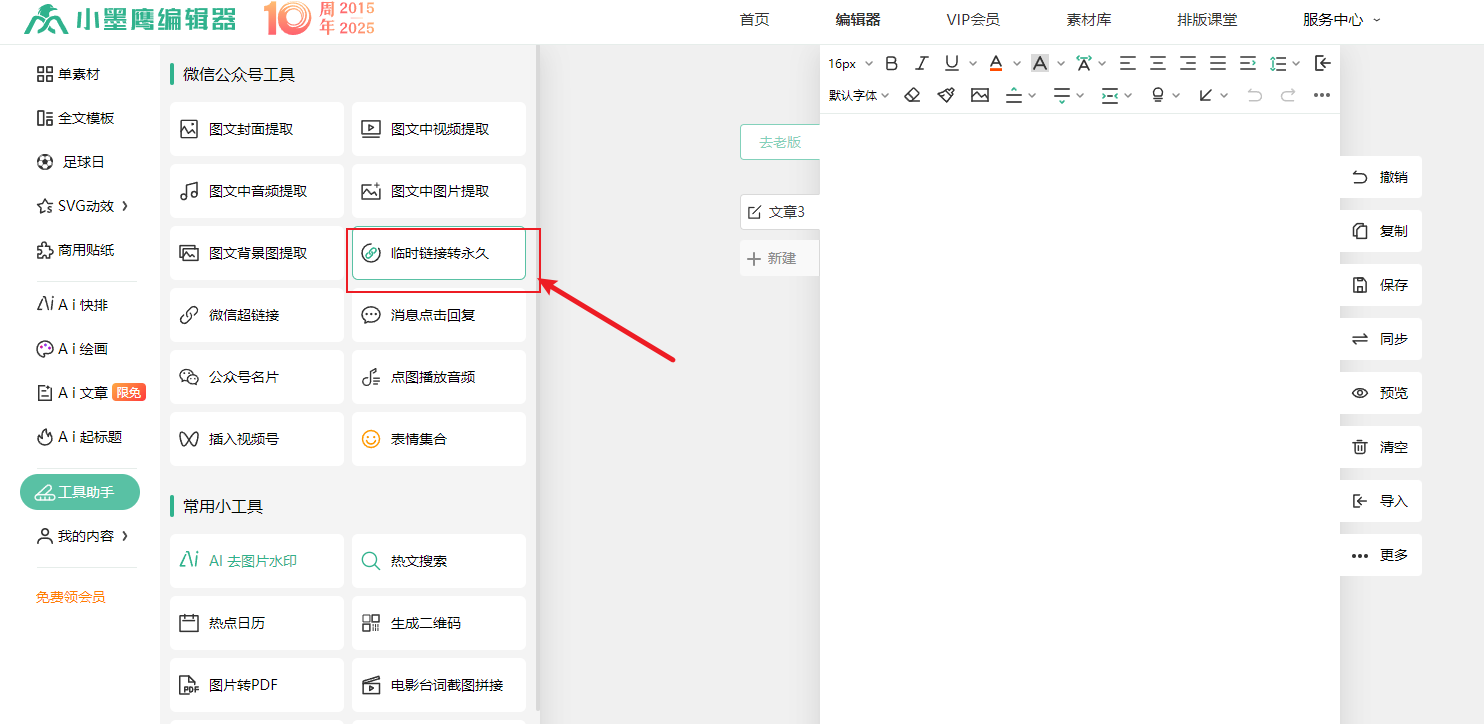Toggle italic text formatting
The width and height of the screenshot is (1484, 724).
(x=922, y=63)
